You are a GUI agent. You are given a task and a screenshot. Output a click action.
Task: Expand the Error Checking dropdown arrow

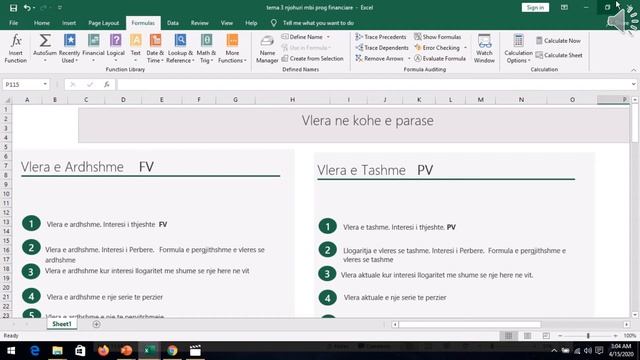465,48
